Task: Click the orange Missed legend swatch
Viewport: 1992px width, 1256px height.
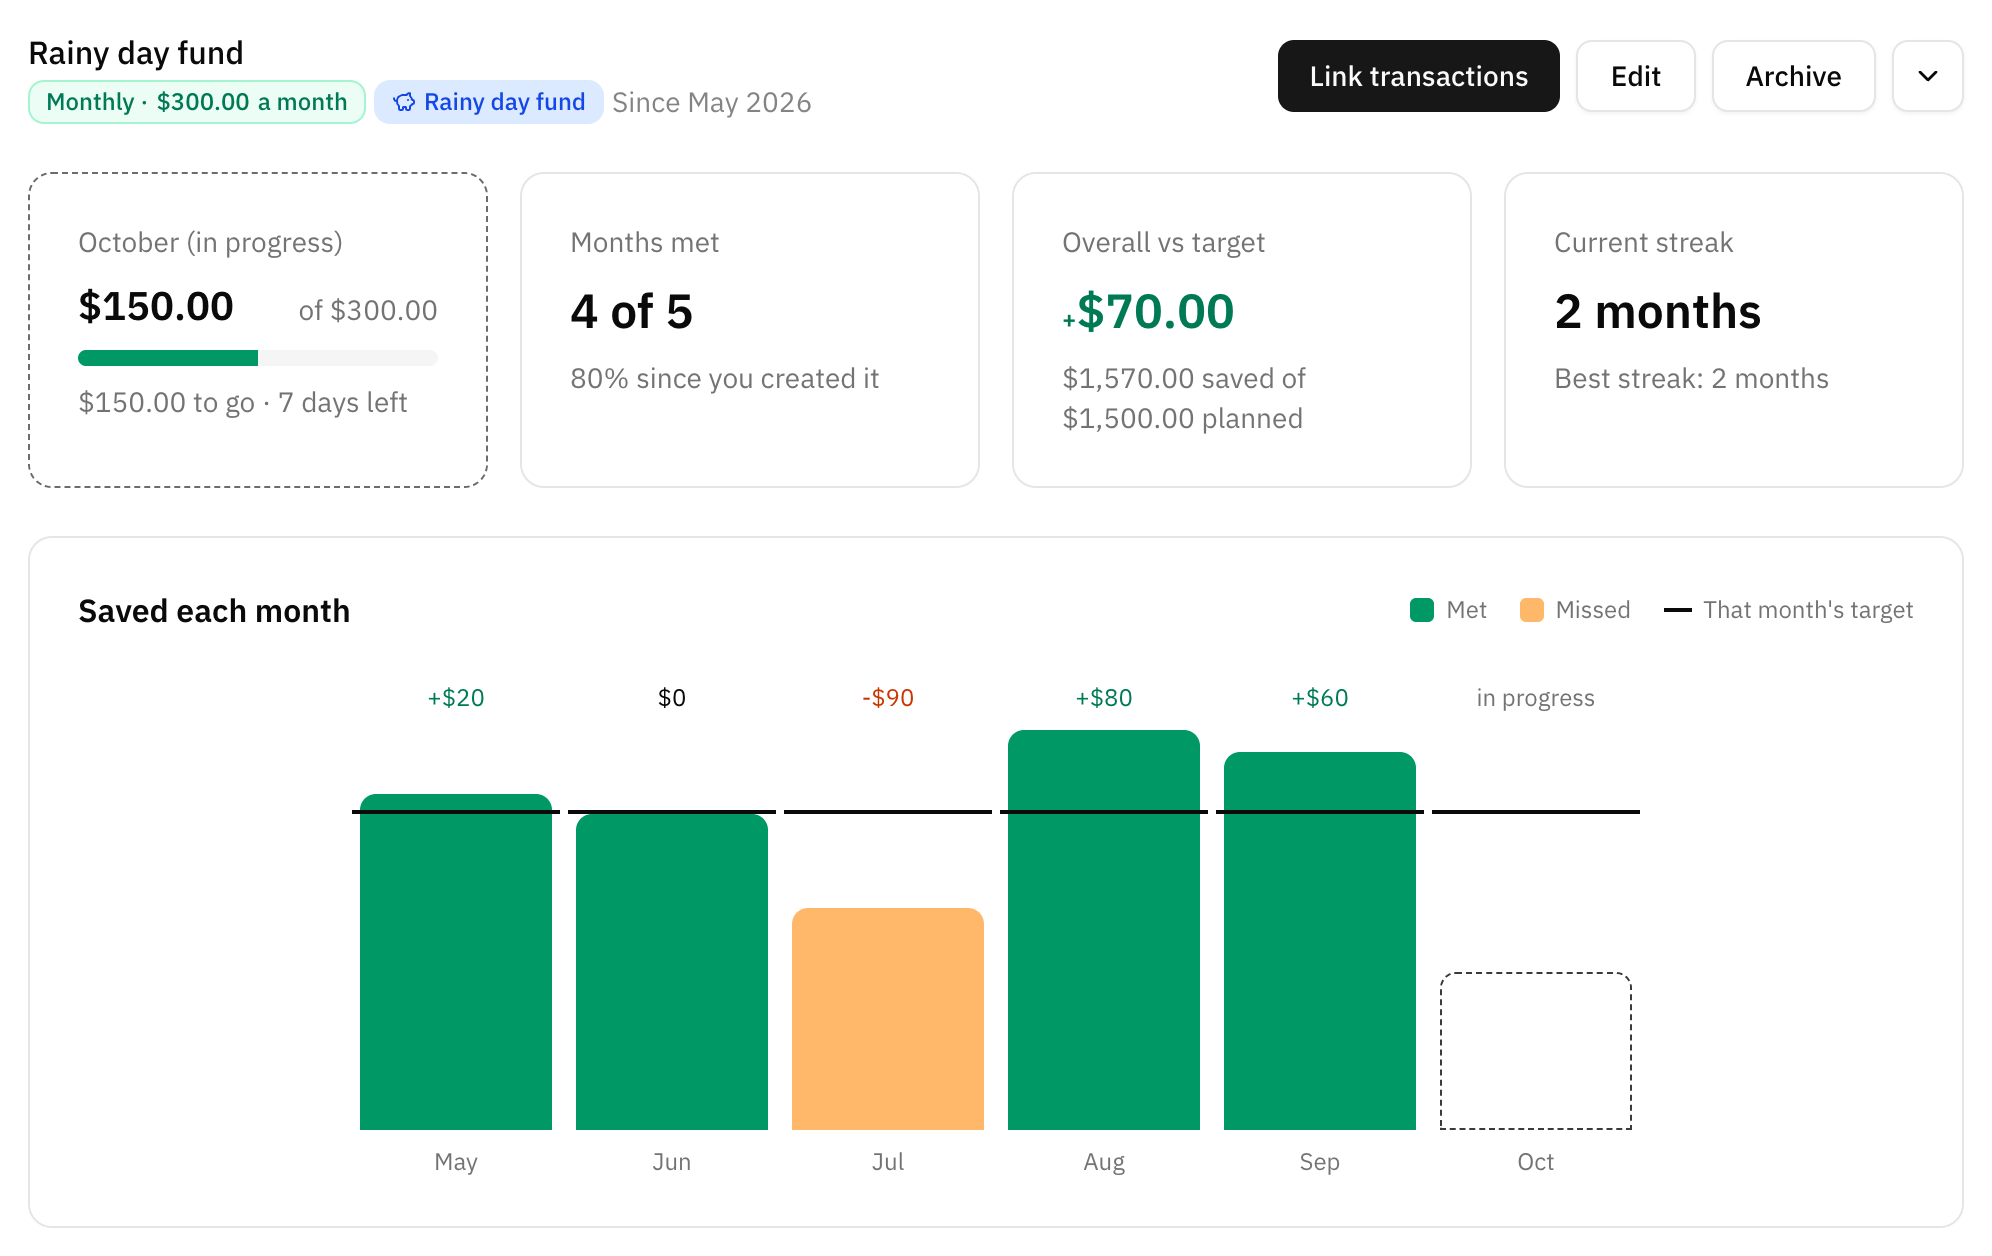Action: click(x=1531, y=610)
